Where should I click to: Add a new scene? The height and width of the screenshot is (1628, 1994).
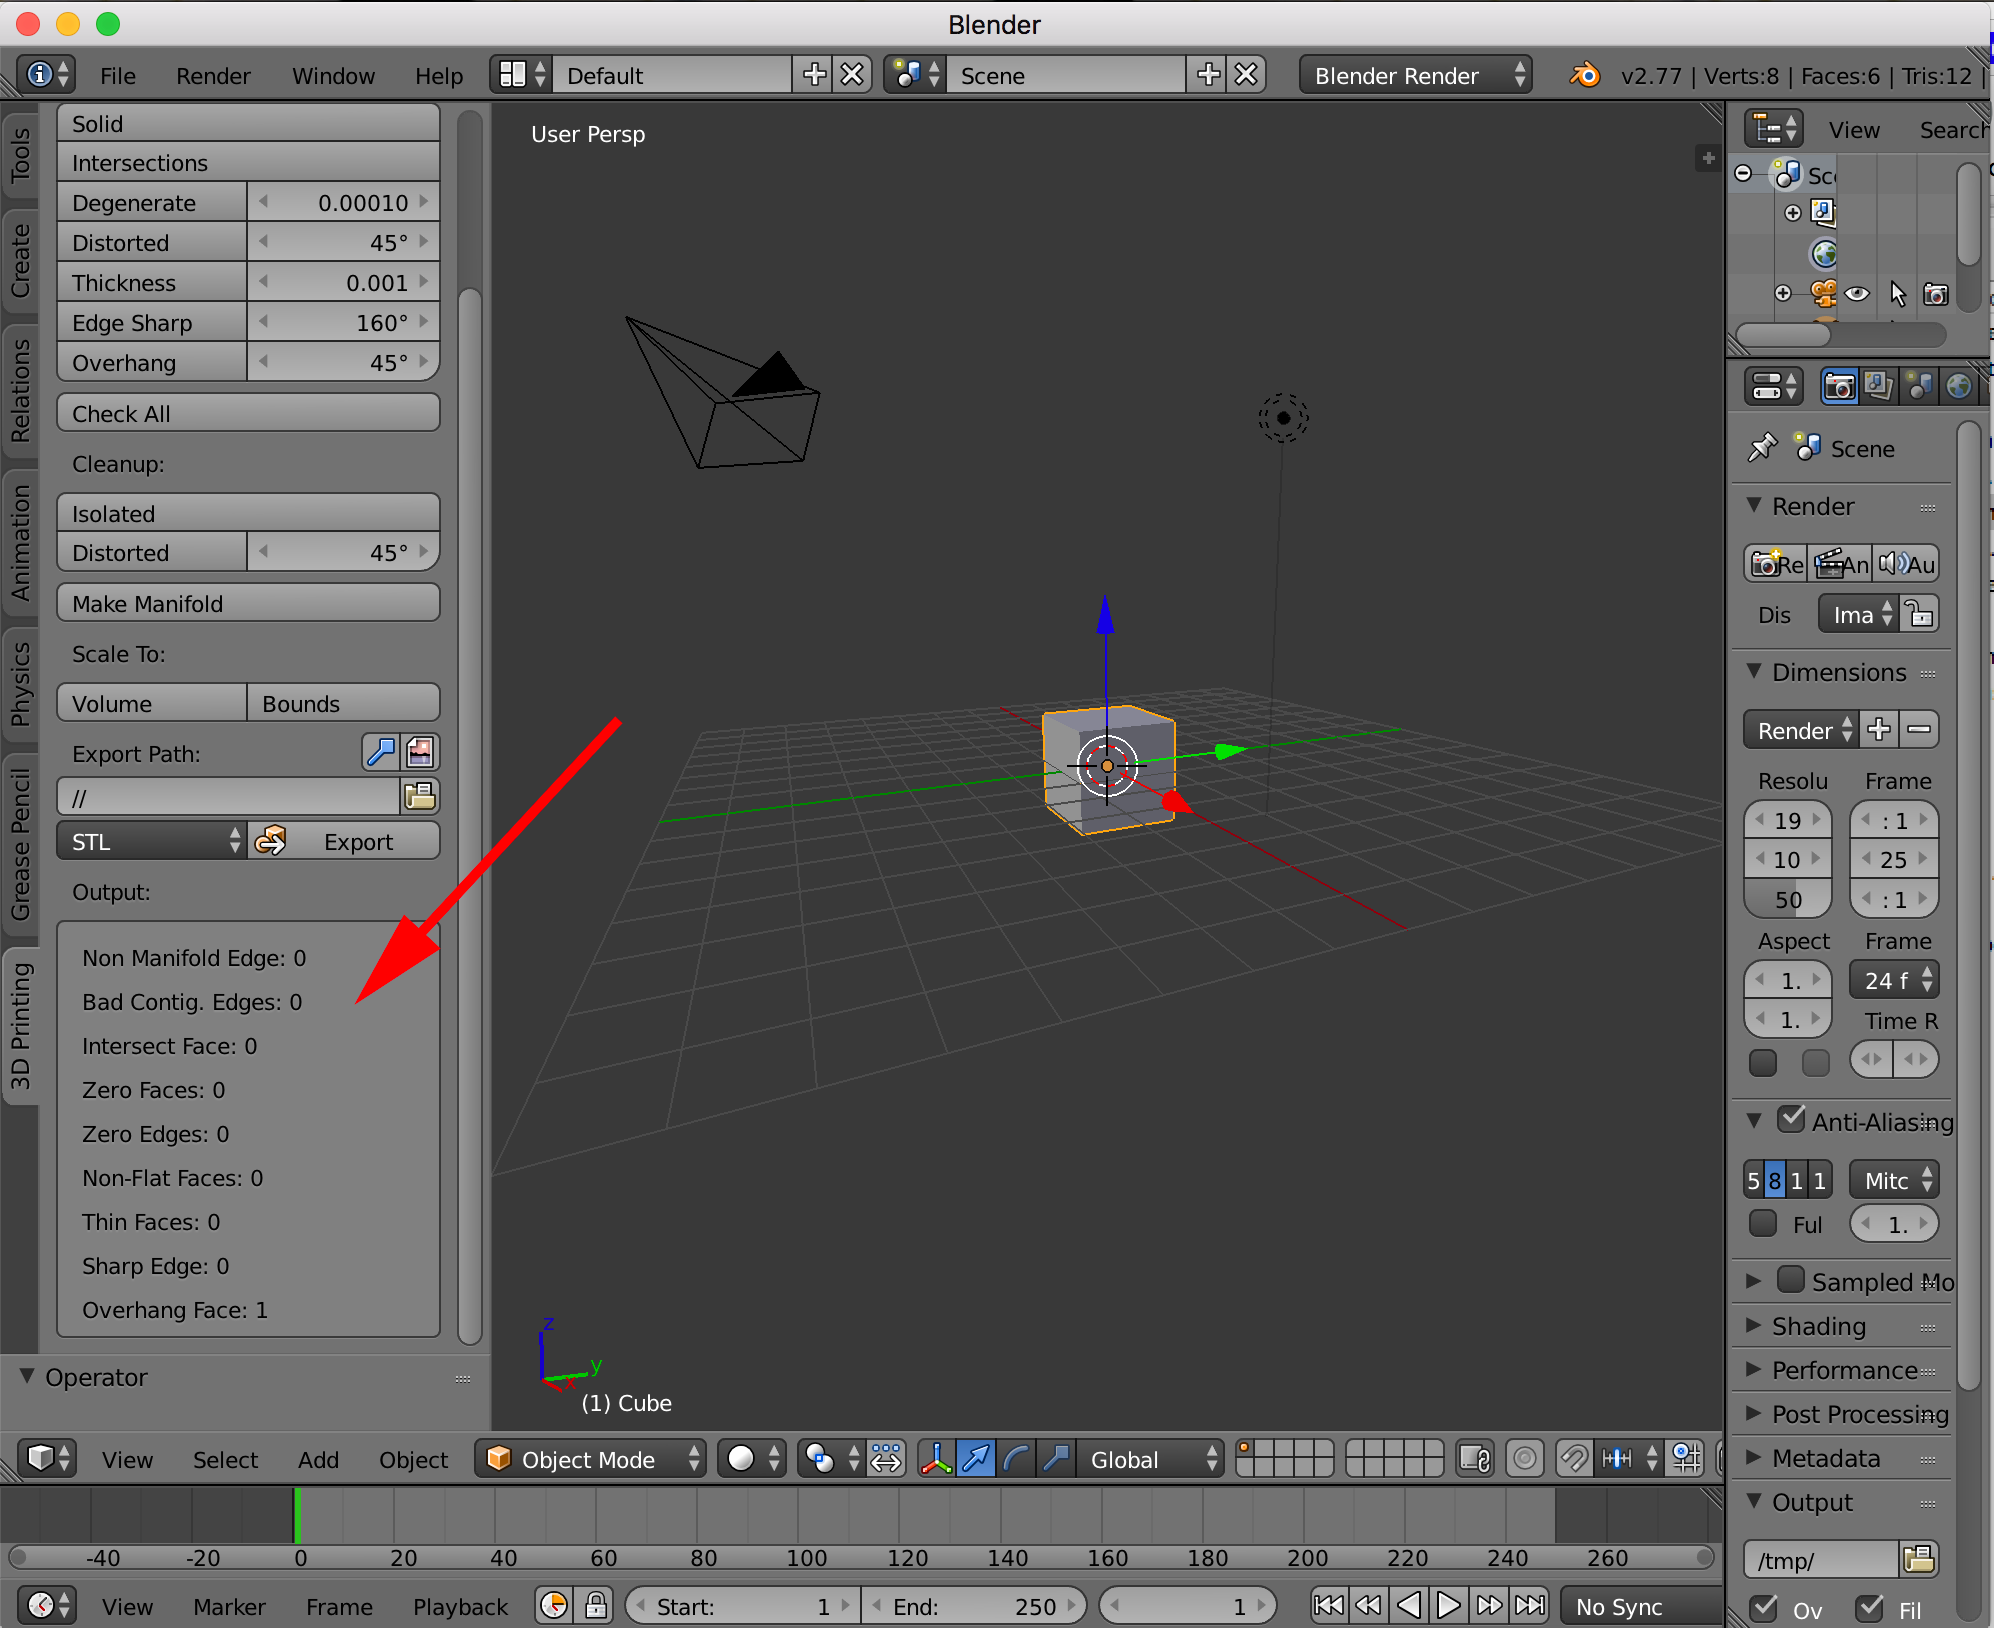[x=1208, y=75]
